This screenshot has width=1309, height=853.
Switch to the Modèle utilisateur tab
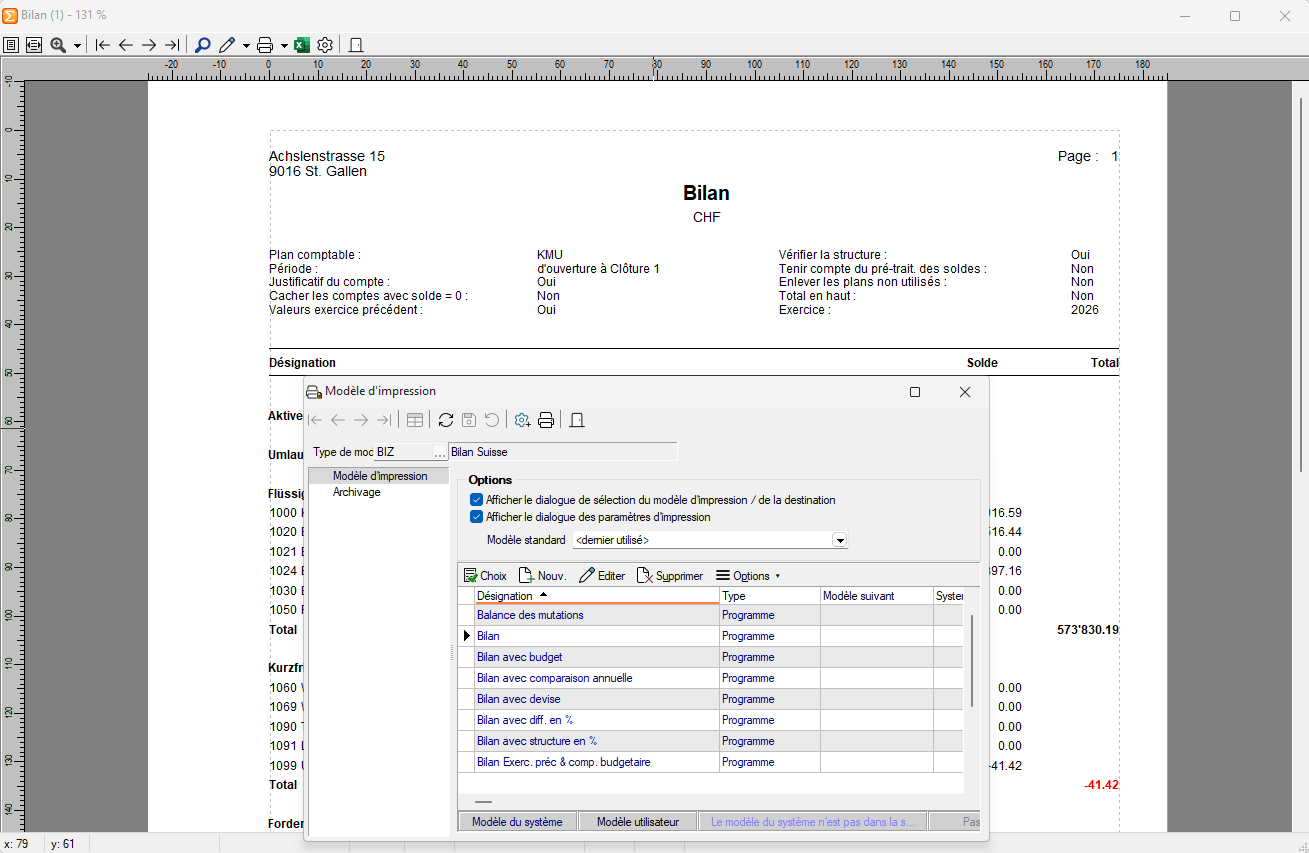pyautogui.click(x=638, y=822)
